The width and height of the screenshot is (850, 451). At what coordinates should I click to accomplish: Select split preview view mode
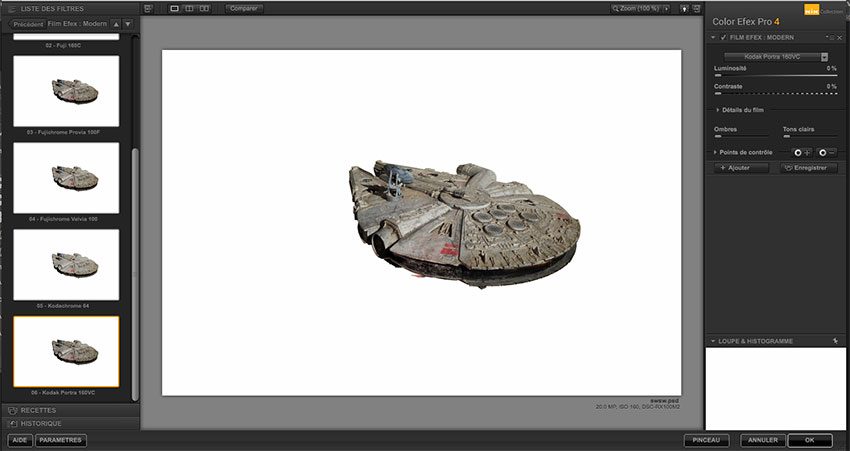coord(189,9)
